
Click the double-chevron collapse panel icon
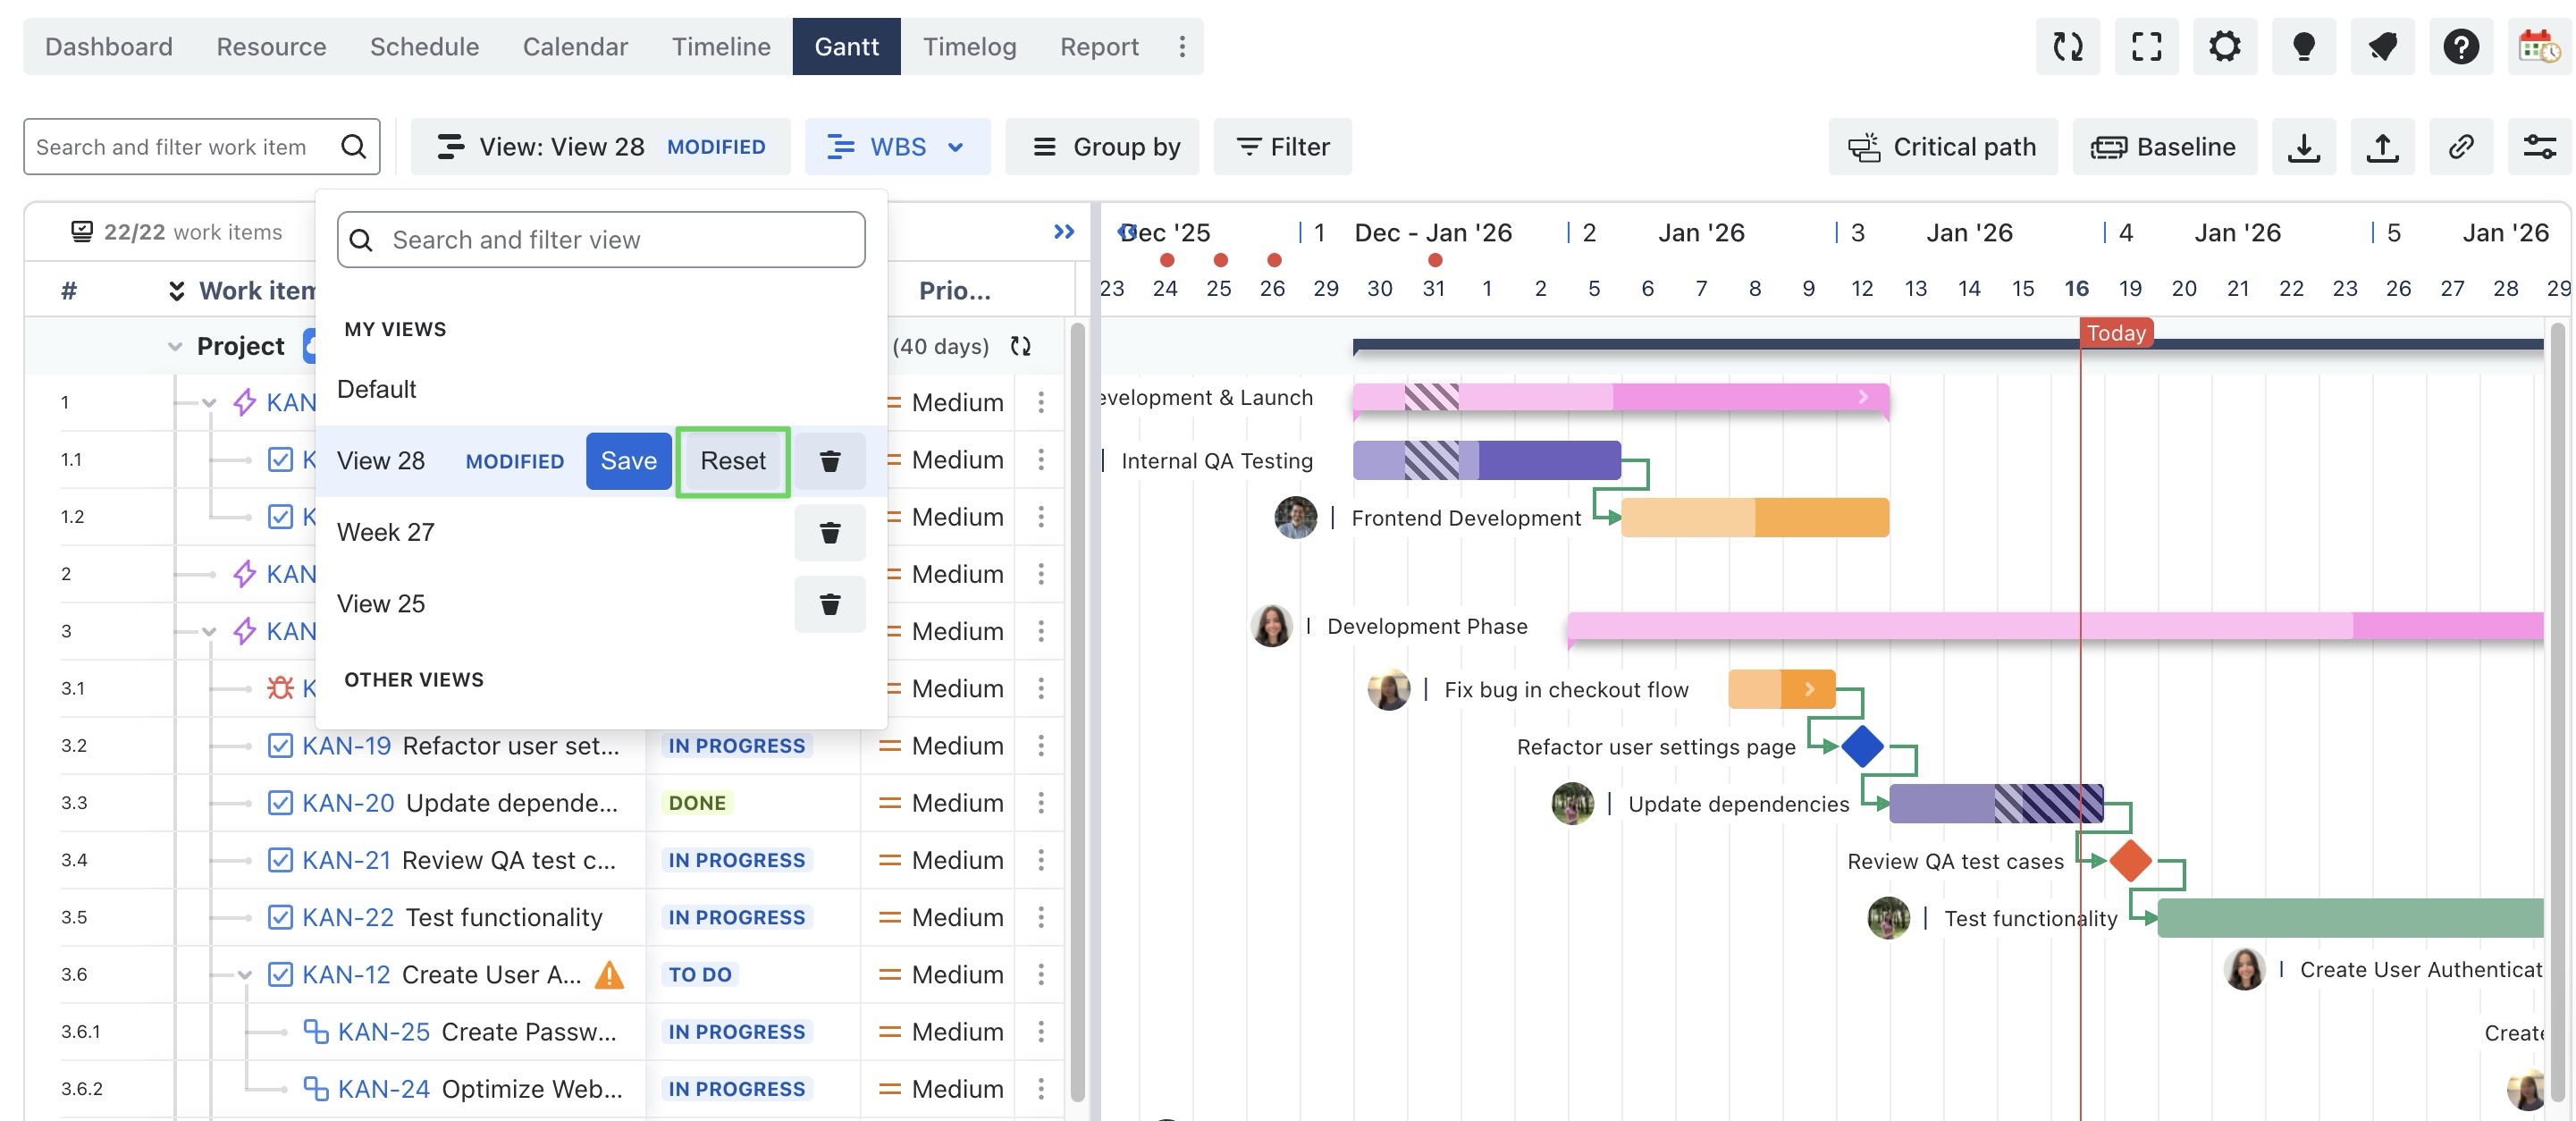pos(1063,232)
